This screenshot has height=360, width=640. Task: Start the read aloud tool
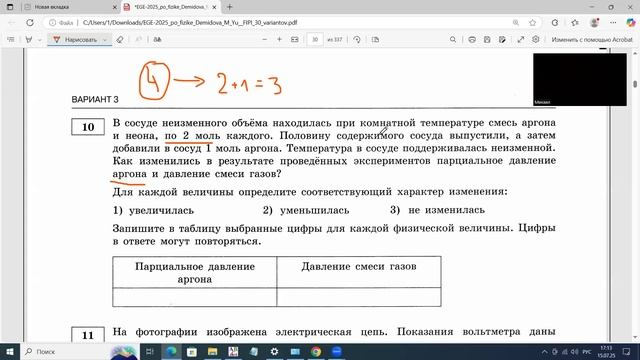click(x=157, y=40)
